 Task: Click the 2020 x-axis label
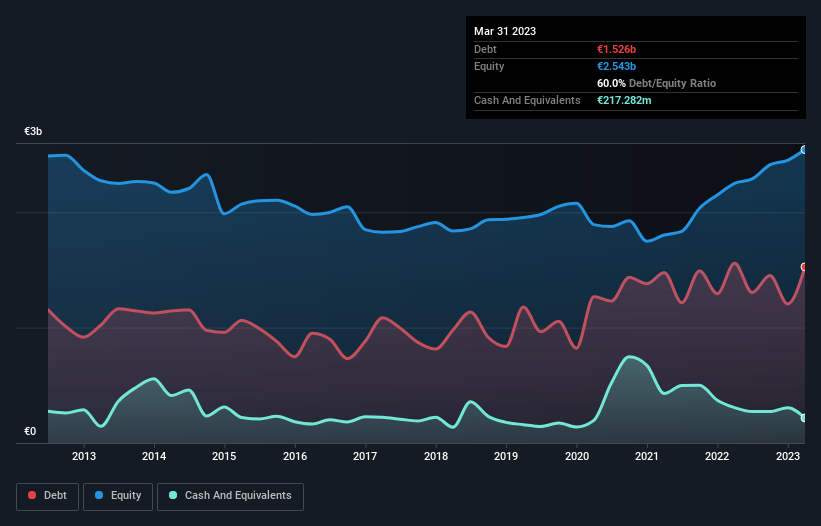point(576,456)
